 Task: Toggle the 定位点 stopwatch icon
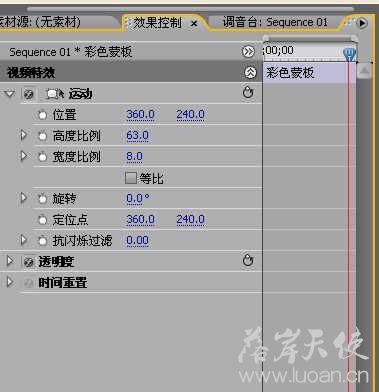tap(42, 220)
